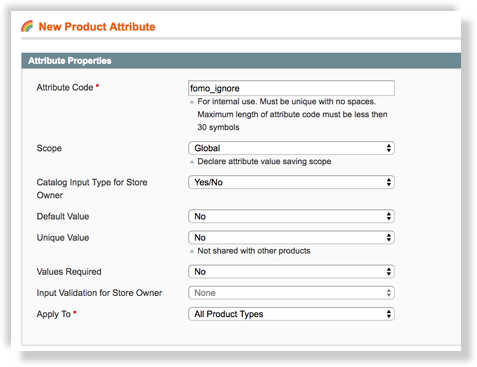
Task: Click the Attribute Code input field
Action: pos(291,88)
